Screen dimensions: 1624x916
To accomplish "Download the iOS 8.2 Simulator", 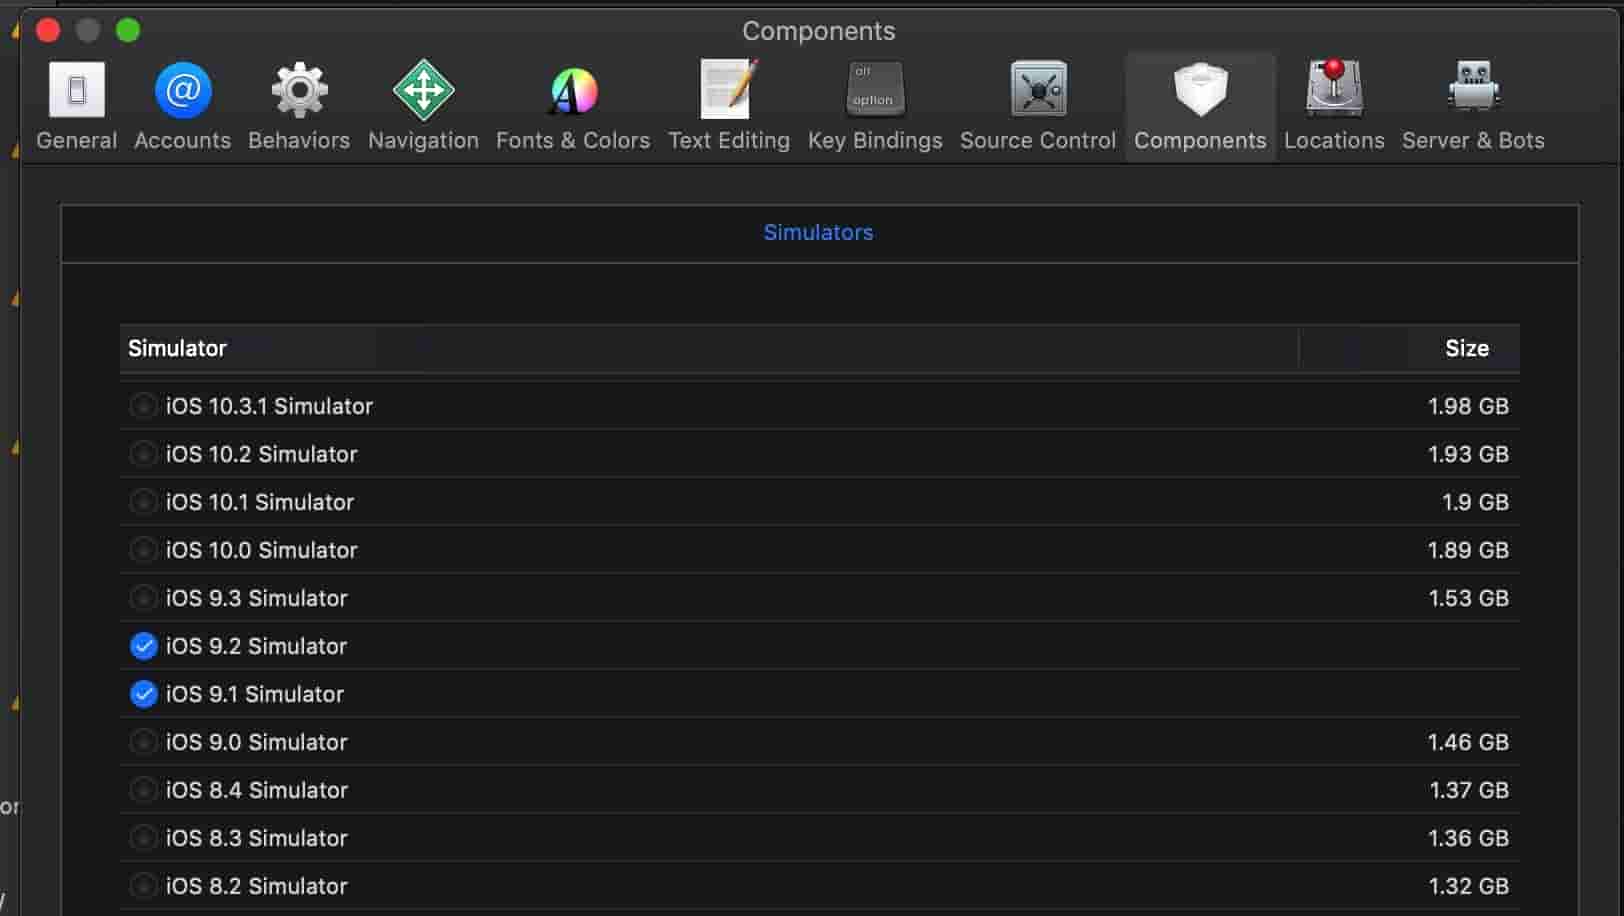I will point(143,886).
